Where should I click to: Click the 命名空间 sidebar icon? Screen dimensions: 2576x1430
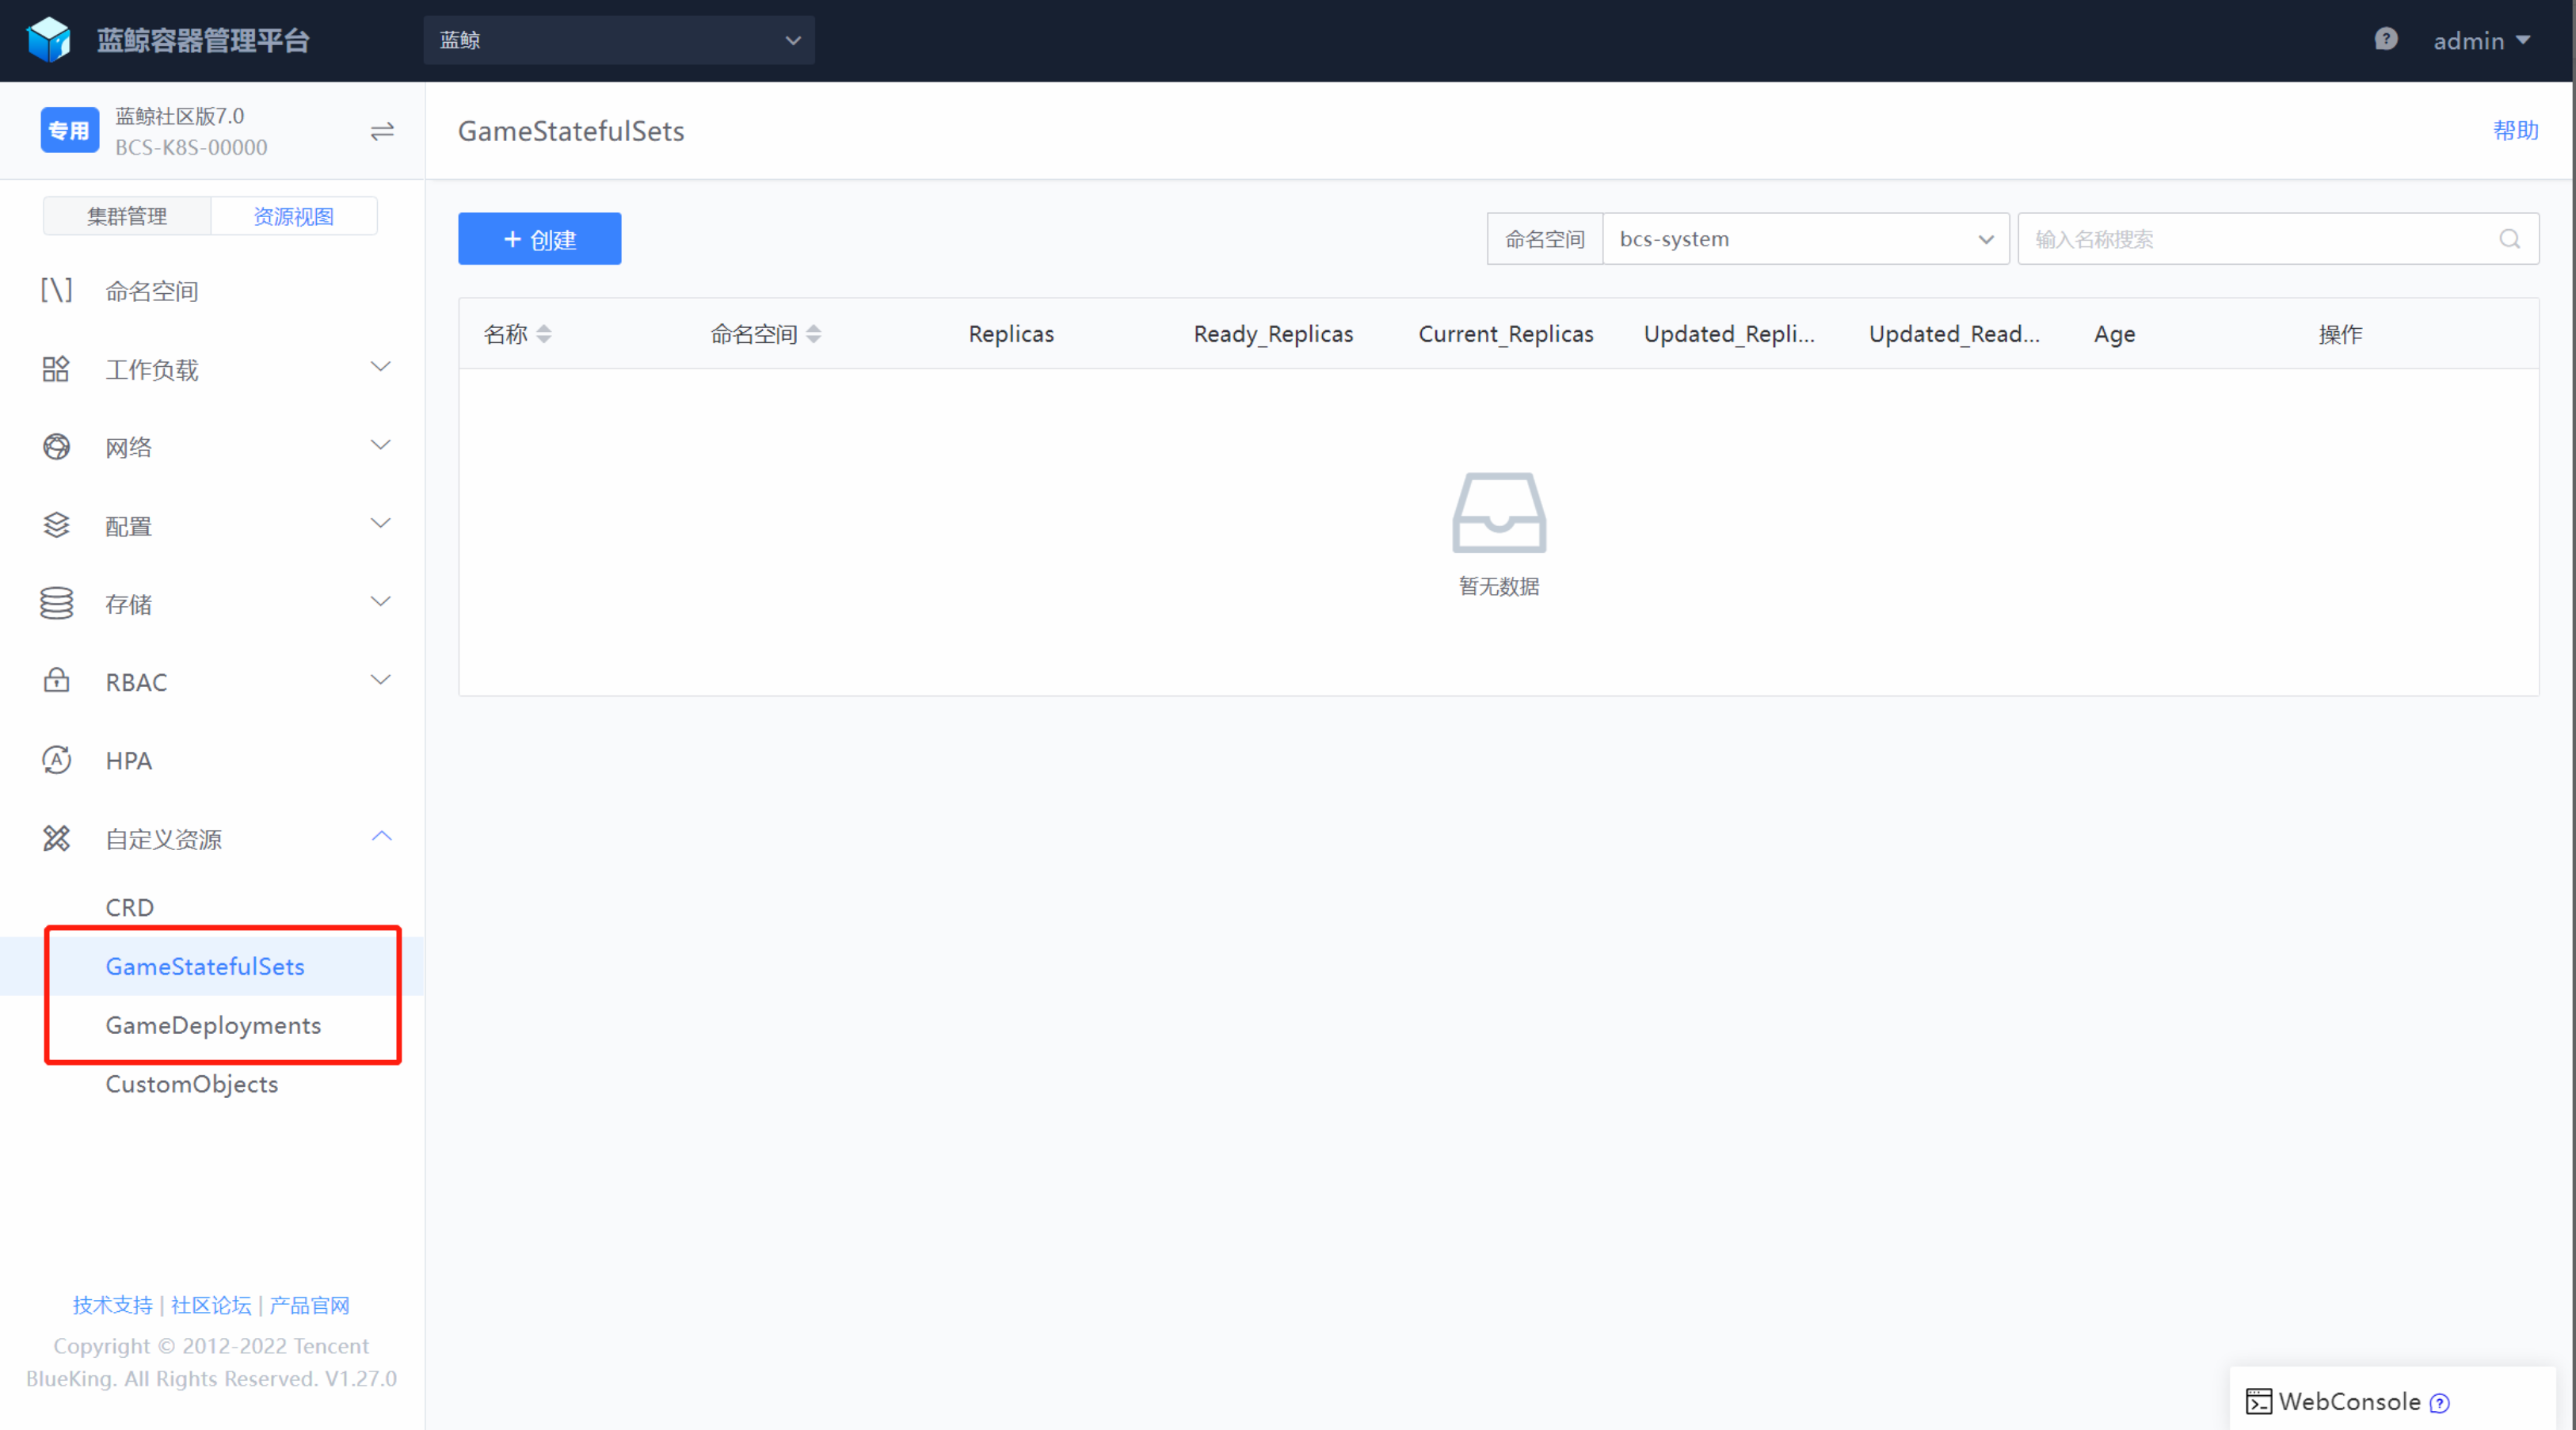pyautogui.click(x=57, y=291)
